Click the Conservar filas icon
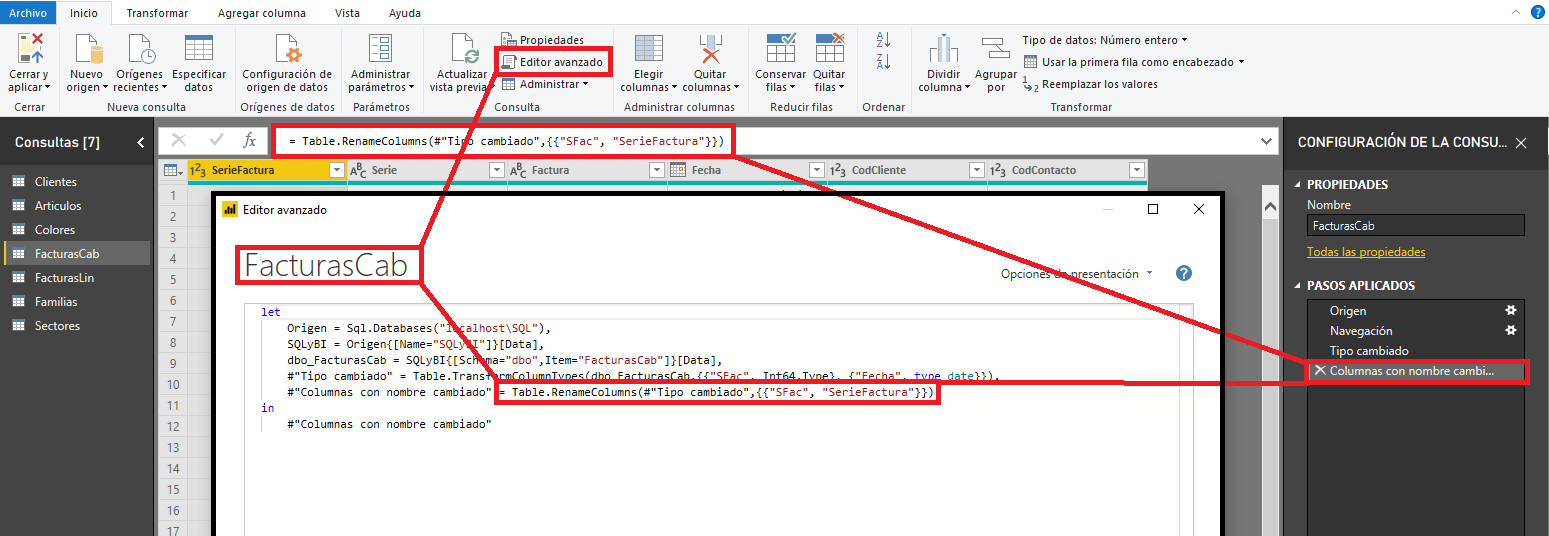The height and width of the screenshot is (536, 1549). tap(780, 50)
